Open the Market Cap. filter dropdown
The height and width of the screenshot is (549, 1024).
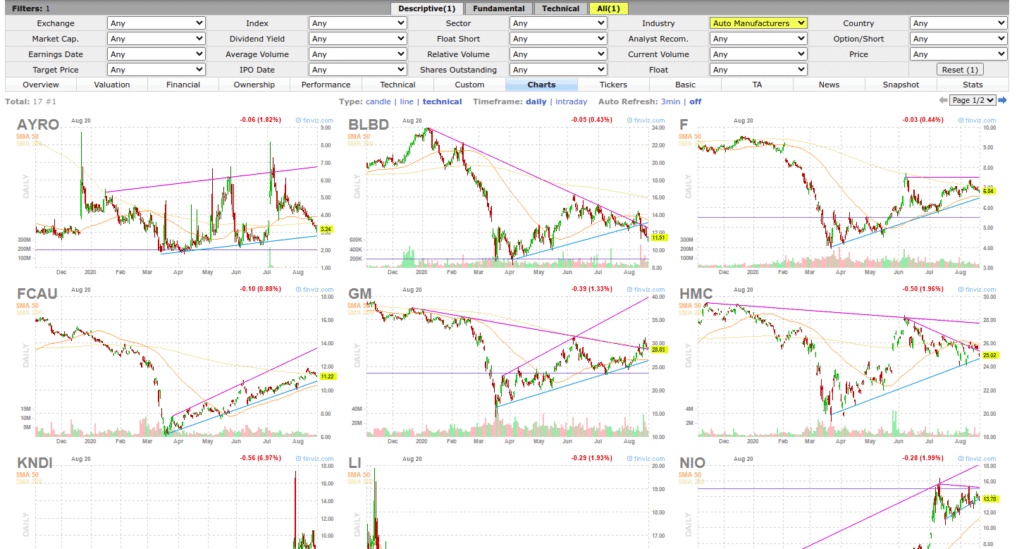coord(156,39)
